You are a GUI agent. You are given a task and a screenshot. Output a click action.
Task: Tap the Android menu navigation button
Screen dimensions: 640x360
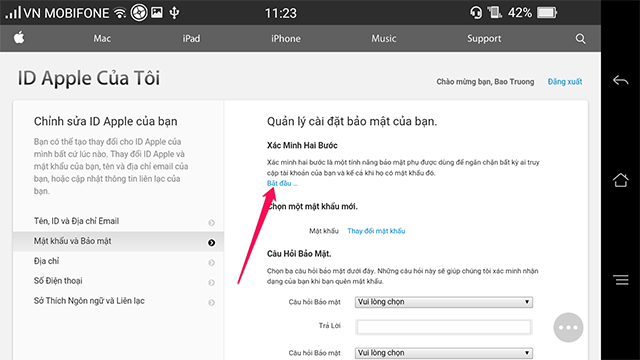[x=621, y=280]
